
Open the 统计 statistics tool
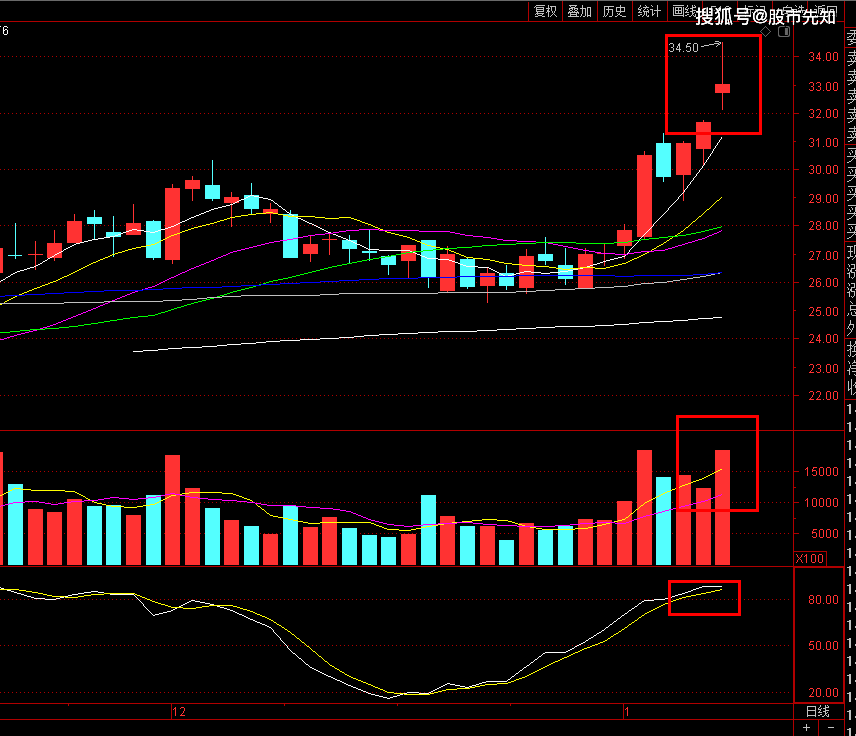pos(649,11)
